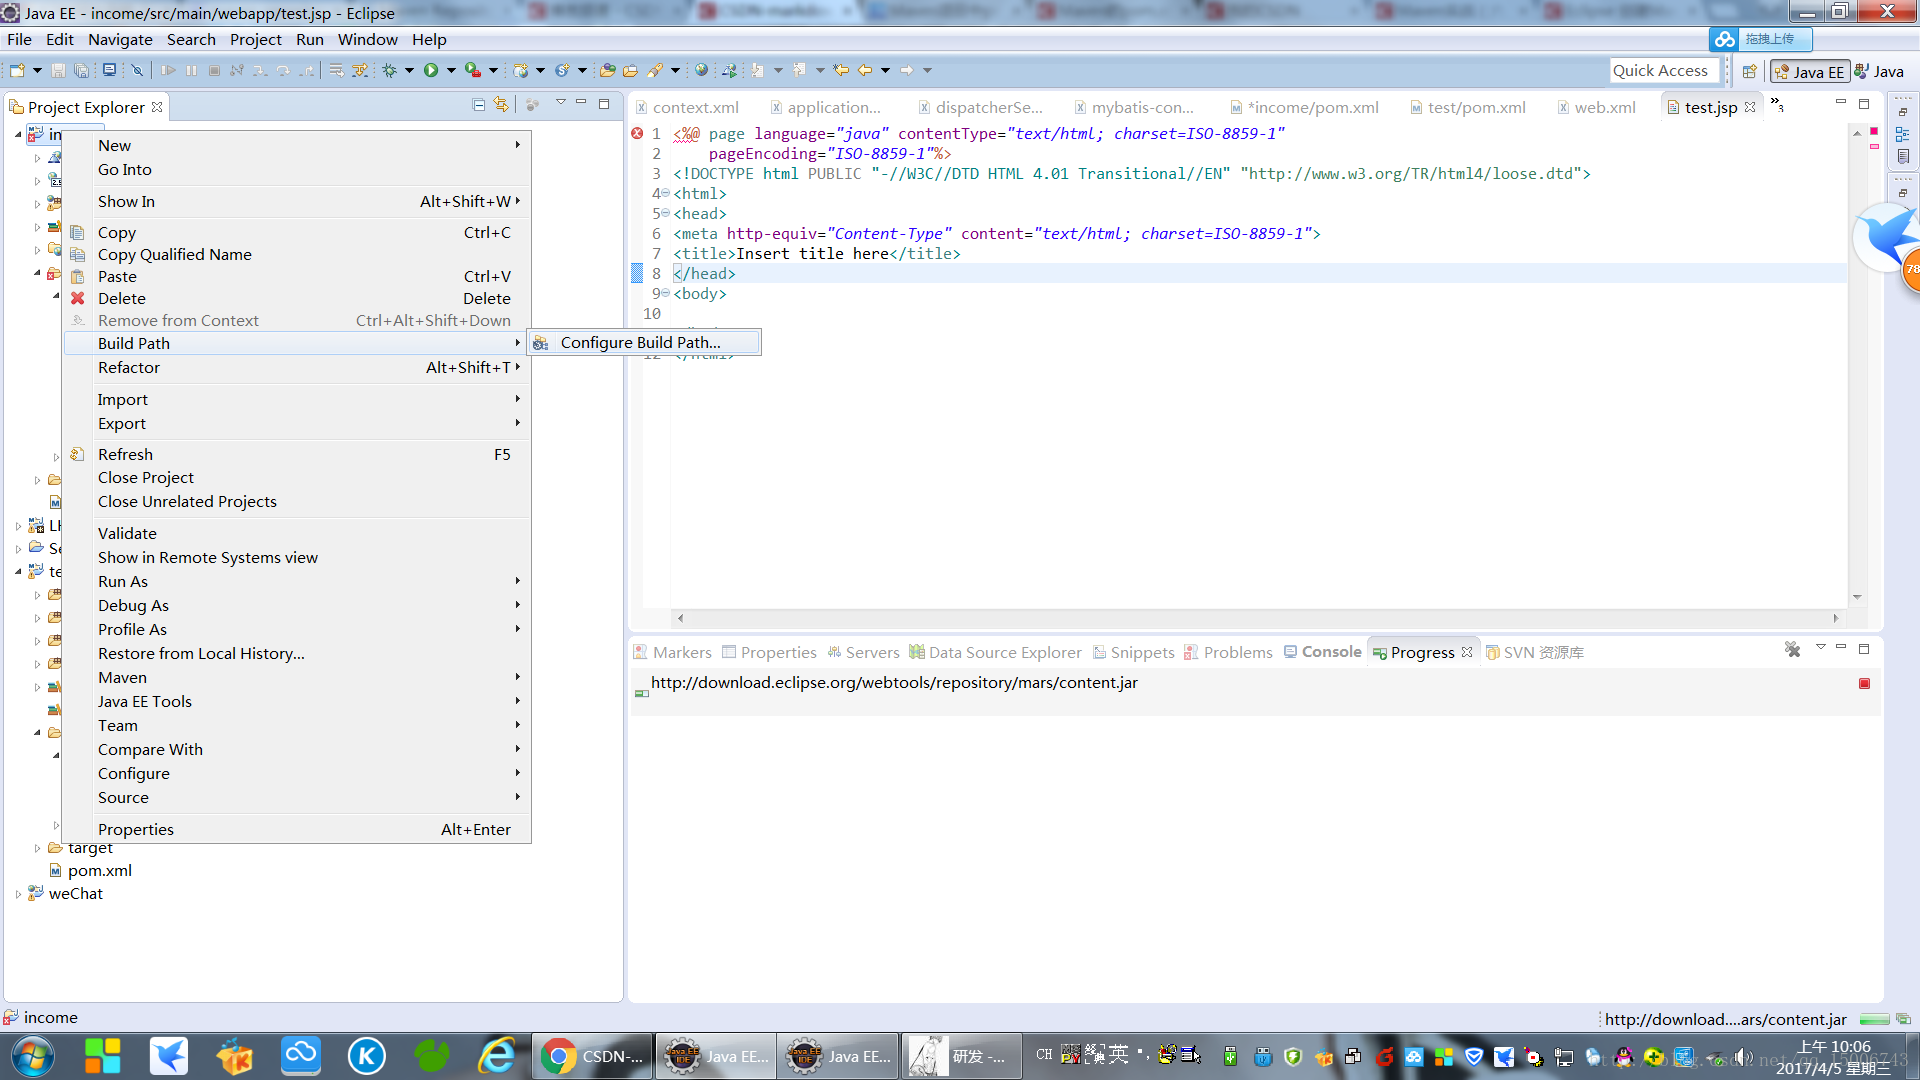Click the New wizard toolbar icon
The width and height of the screenshot is (1920, 1080).
pos(17,70)
